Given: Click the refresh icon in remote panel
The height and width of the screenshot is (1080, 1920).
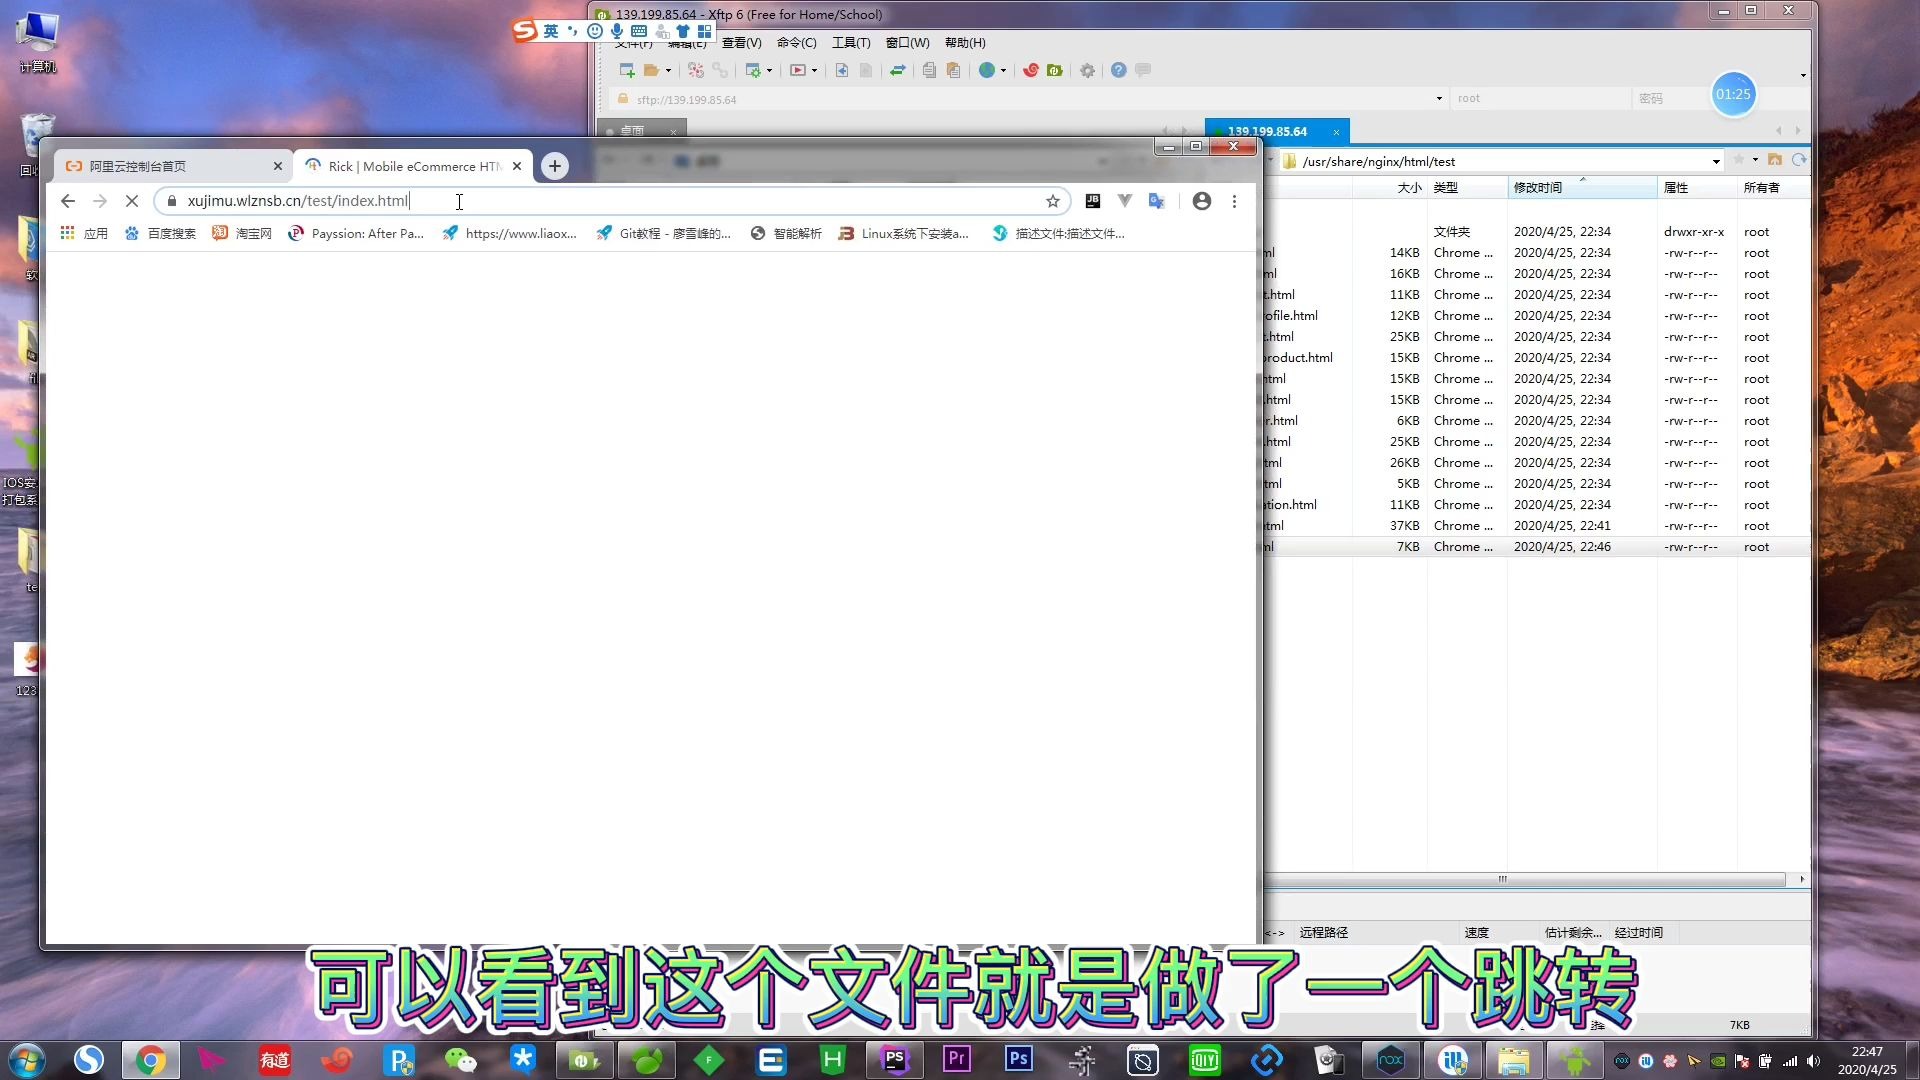Looking at the screenshot, I should 1799,160.
